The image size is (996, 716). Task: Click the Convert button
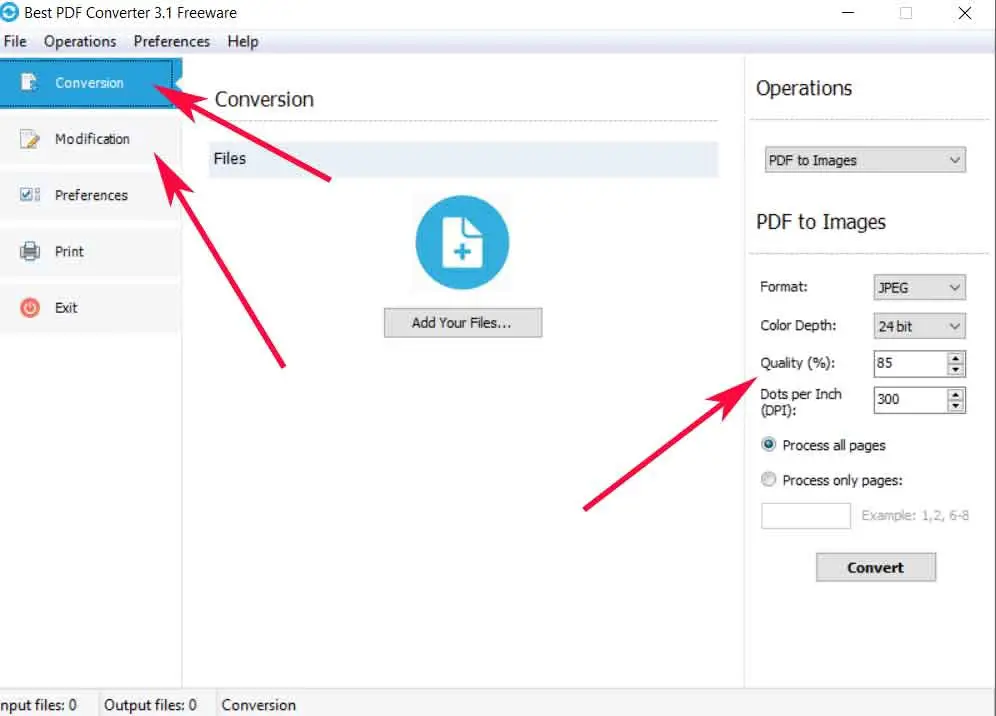coord(875,567)
